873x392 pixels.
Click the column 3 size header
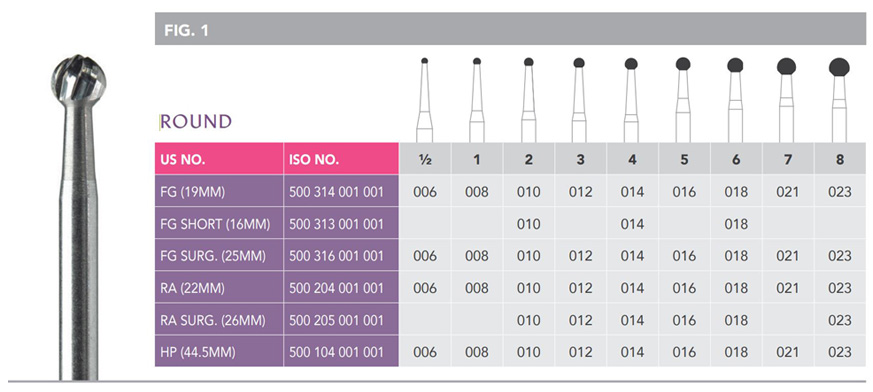tap(581, 159)
